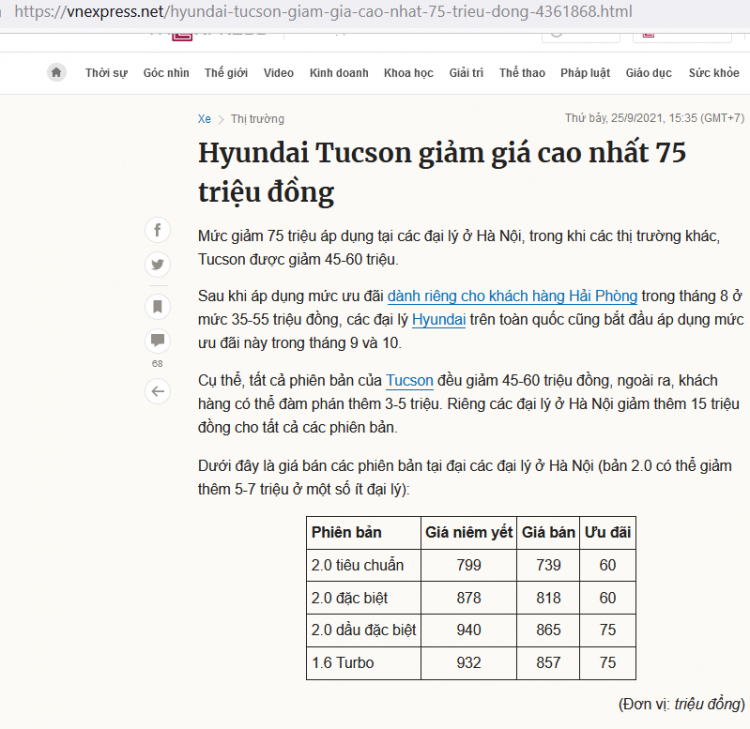The width and height of the screenshot is (750, 729).
Task: Open the comments bubble icon
Action: 157,341
